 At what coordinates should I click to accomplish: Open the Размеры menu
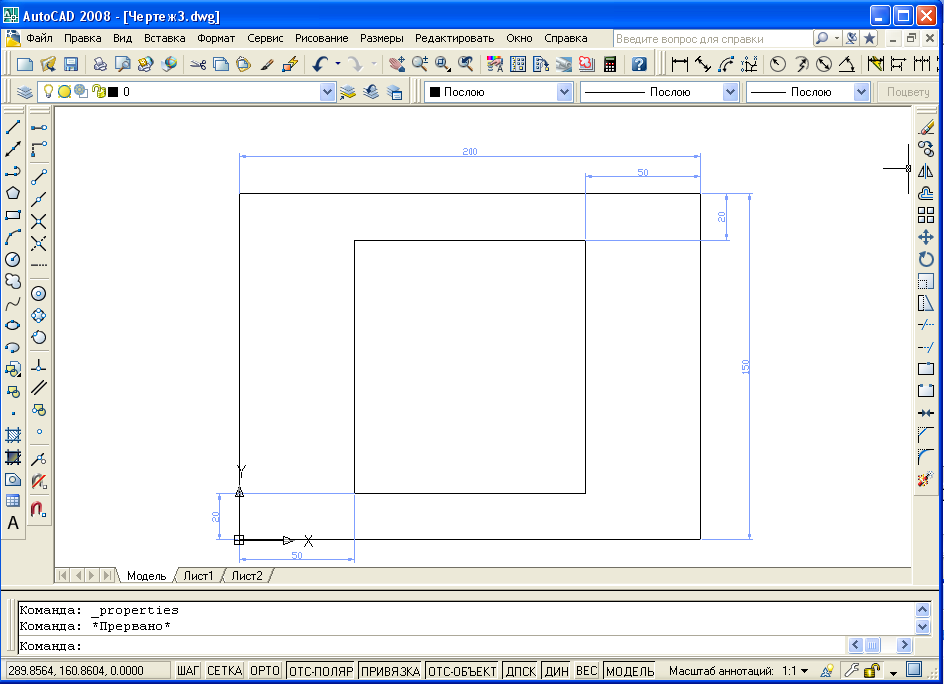pyautogui.click(x=382, y=38)
